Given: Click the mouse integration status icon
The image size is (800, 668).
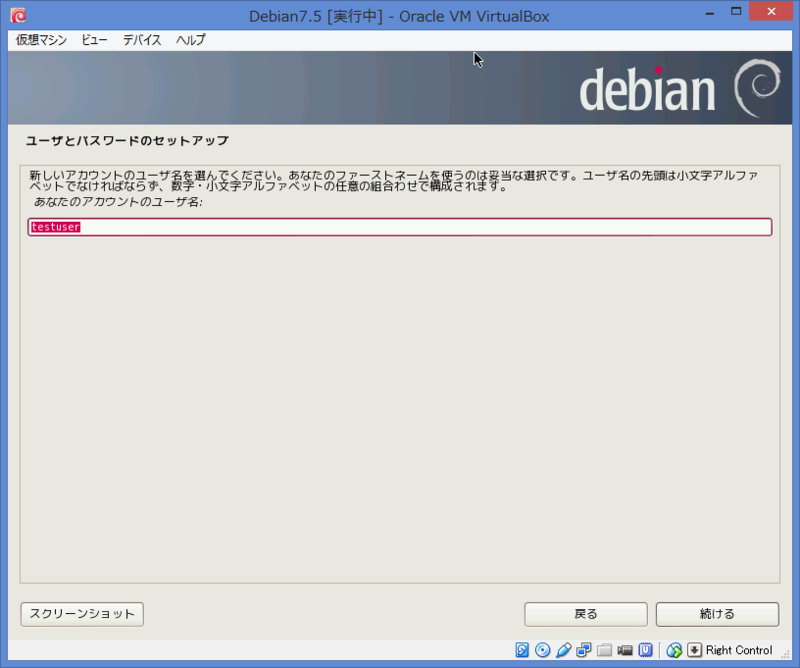Looking at the screenshot, I should point(673,649).
